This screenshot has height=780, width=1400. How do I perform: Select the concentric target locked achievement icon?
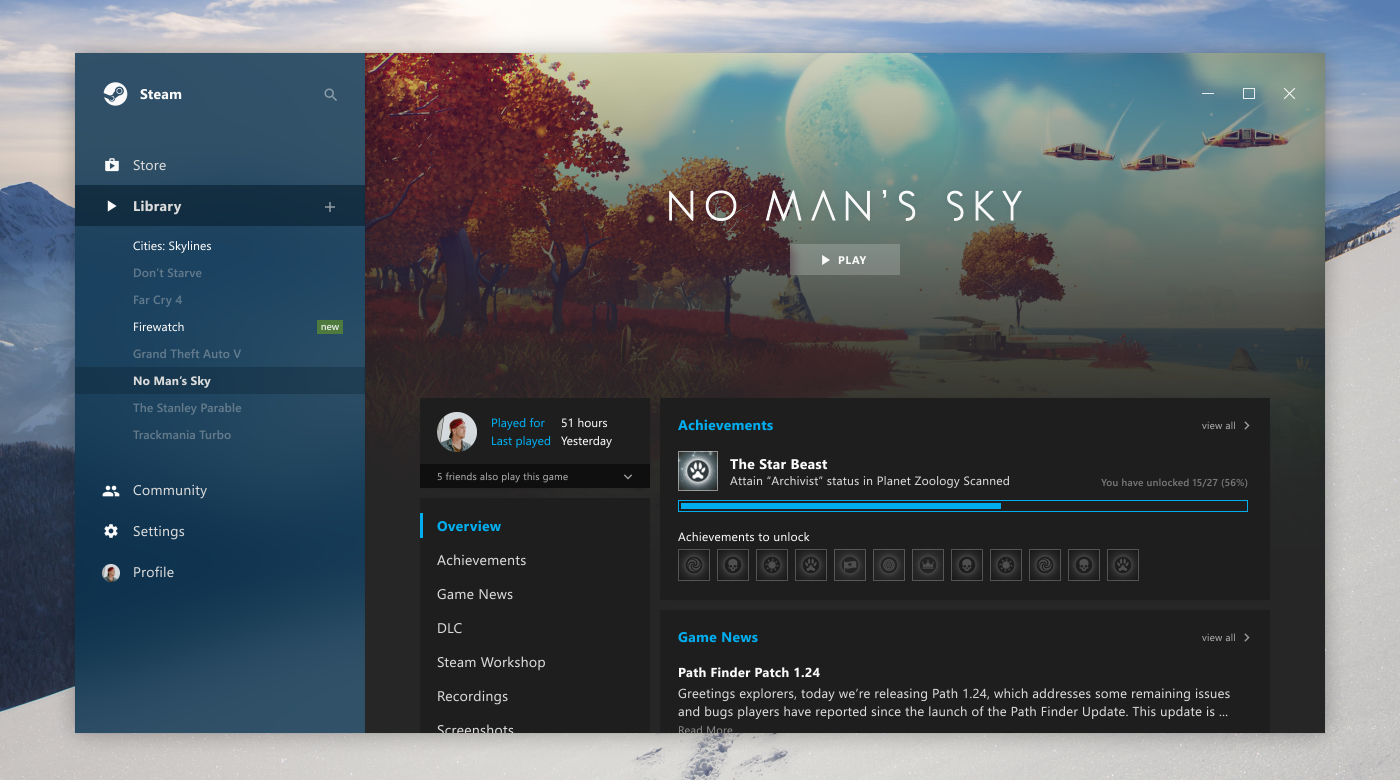coord(889,565)
